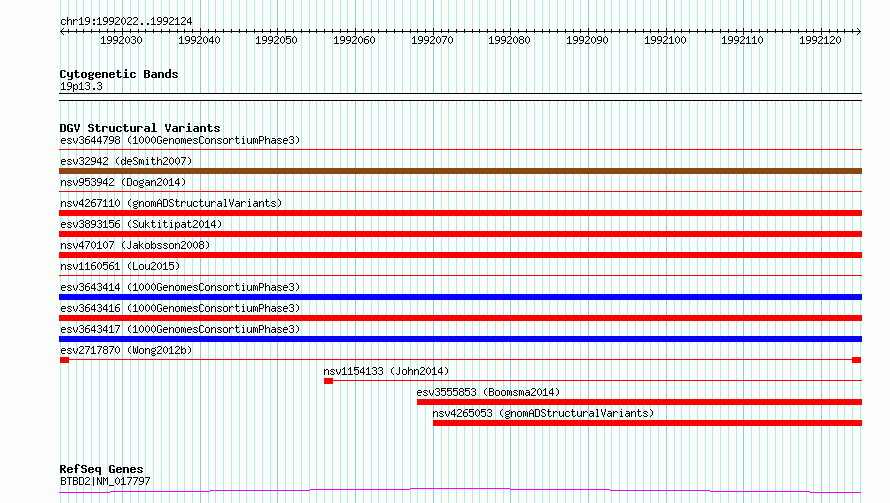This screenshot has width=890, height=503.
Task: Click the blue bar under esv3643414
Action: coord(460,297)
